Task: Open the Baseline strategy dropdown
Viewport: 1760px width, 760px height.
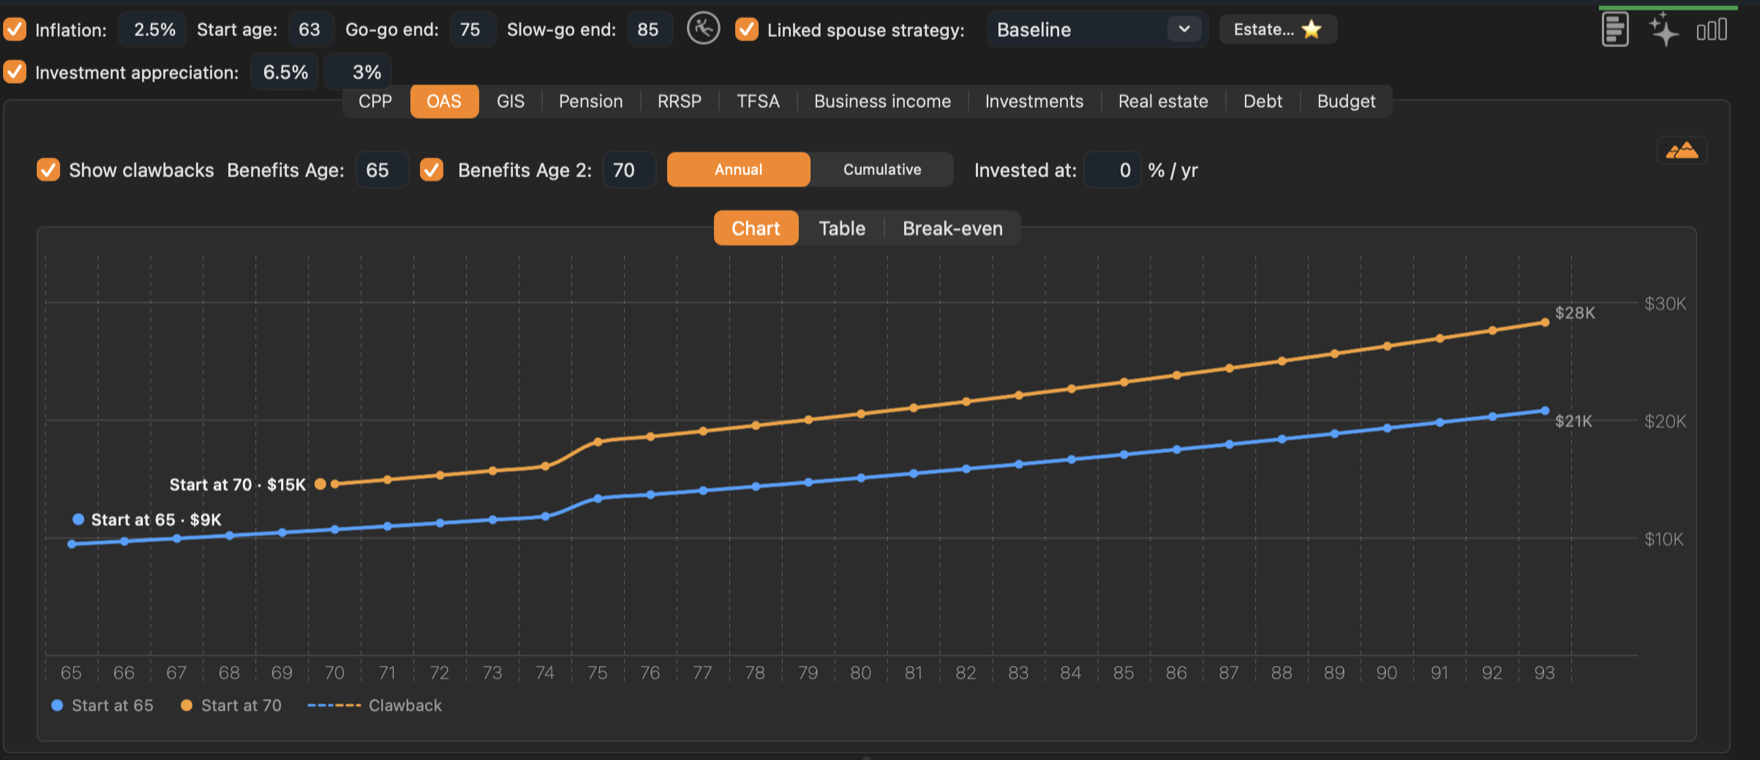Action: (1097, 29)
